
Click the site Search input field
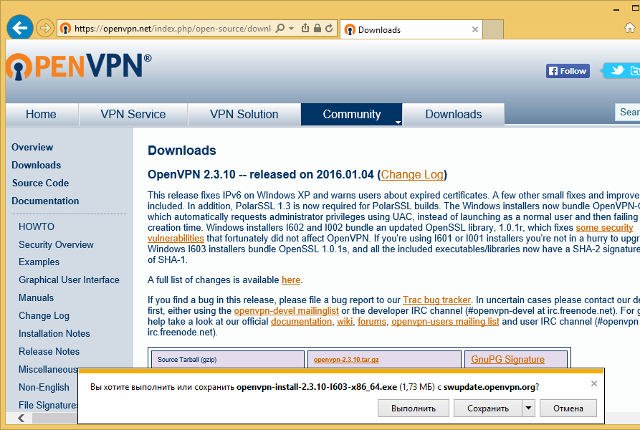627,112
